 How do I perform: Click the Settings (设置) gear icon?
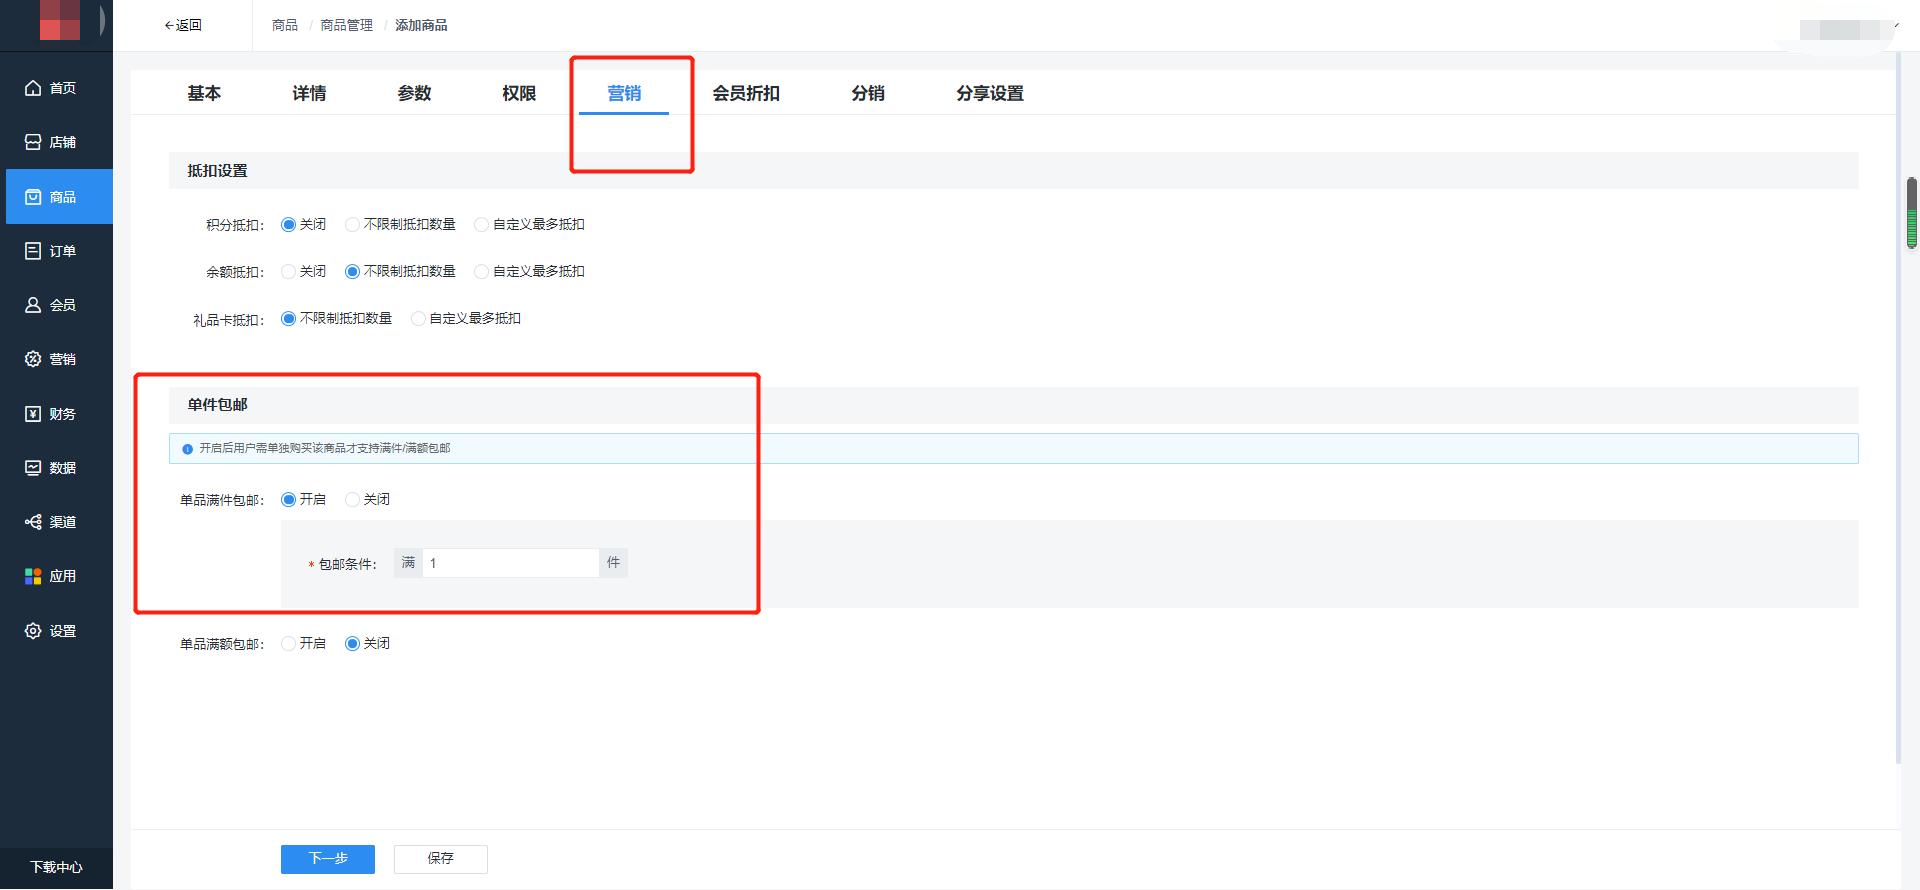[x=33, y=631]
